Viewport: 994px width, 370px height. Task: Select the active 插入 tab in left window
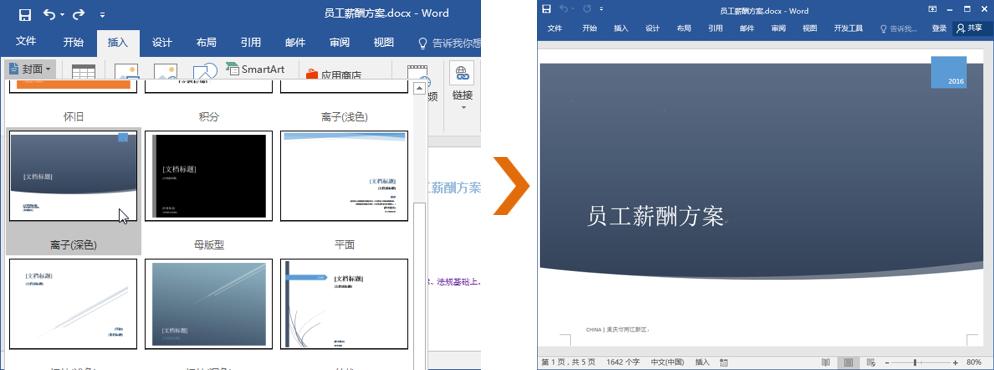coord(118,42)
